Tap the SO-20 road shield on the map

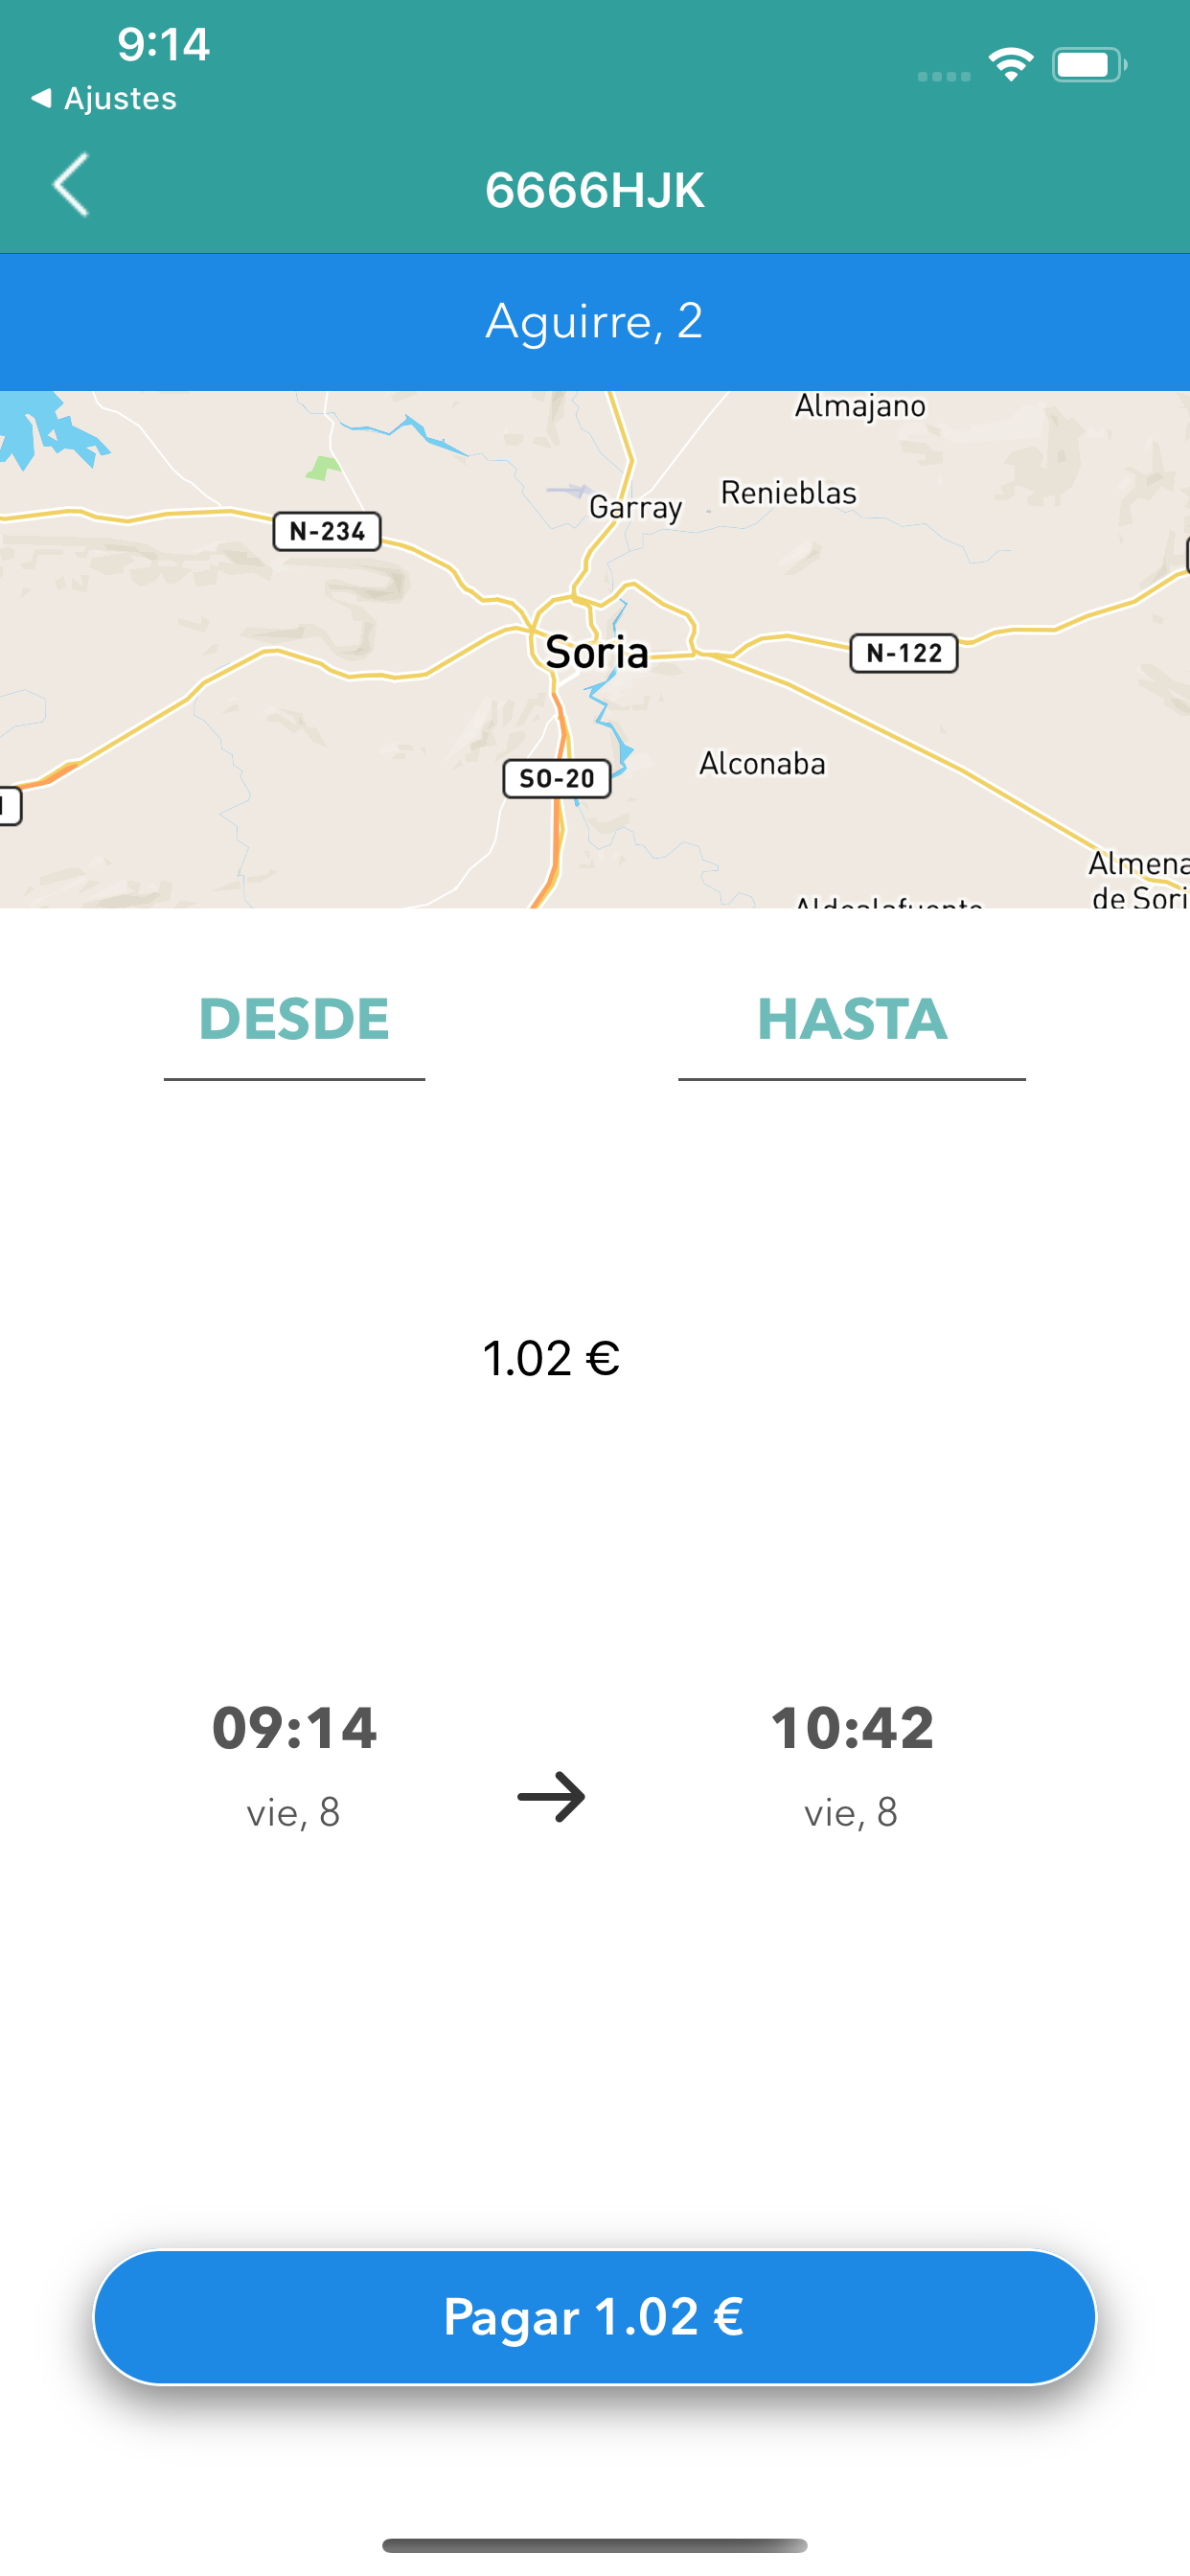tap(557, 778)
